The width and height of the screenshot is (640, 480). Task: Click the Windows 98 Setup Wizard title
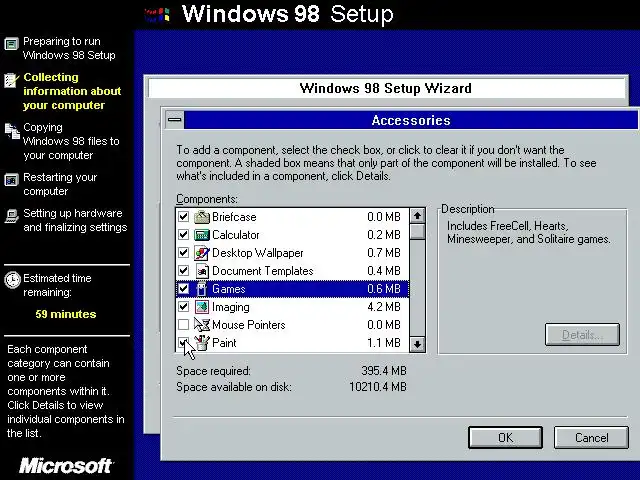[385, 88]
